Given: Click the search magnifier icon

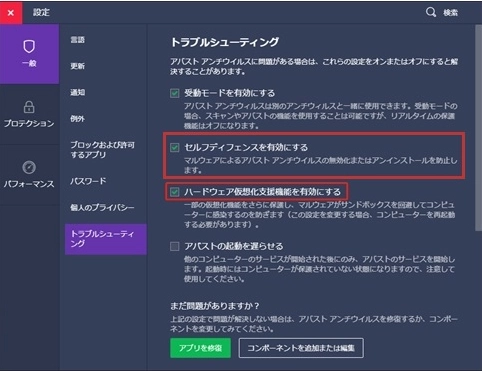Looking at the screenshot, I should (x=431, y=12).
